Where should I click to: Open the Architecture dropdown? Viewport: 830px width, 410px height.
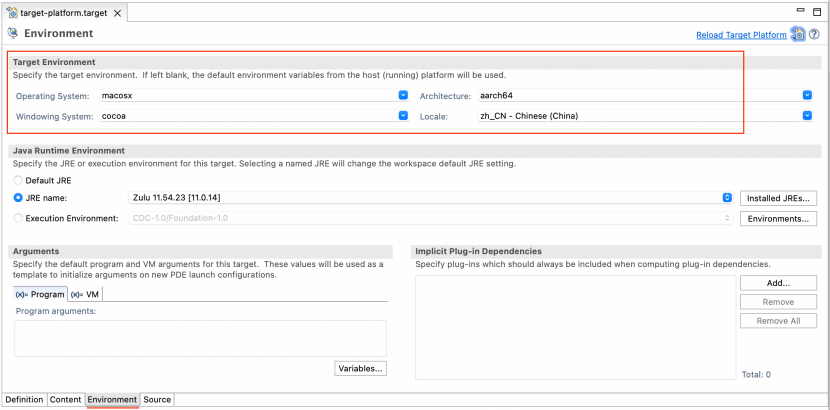[x=807, y=95]
